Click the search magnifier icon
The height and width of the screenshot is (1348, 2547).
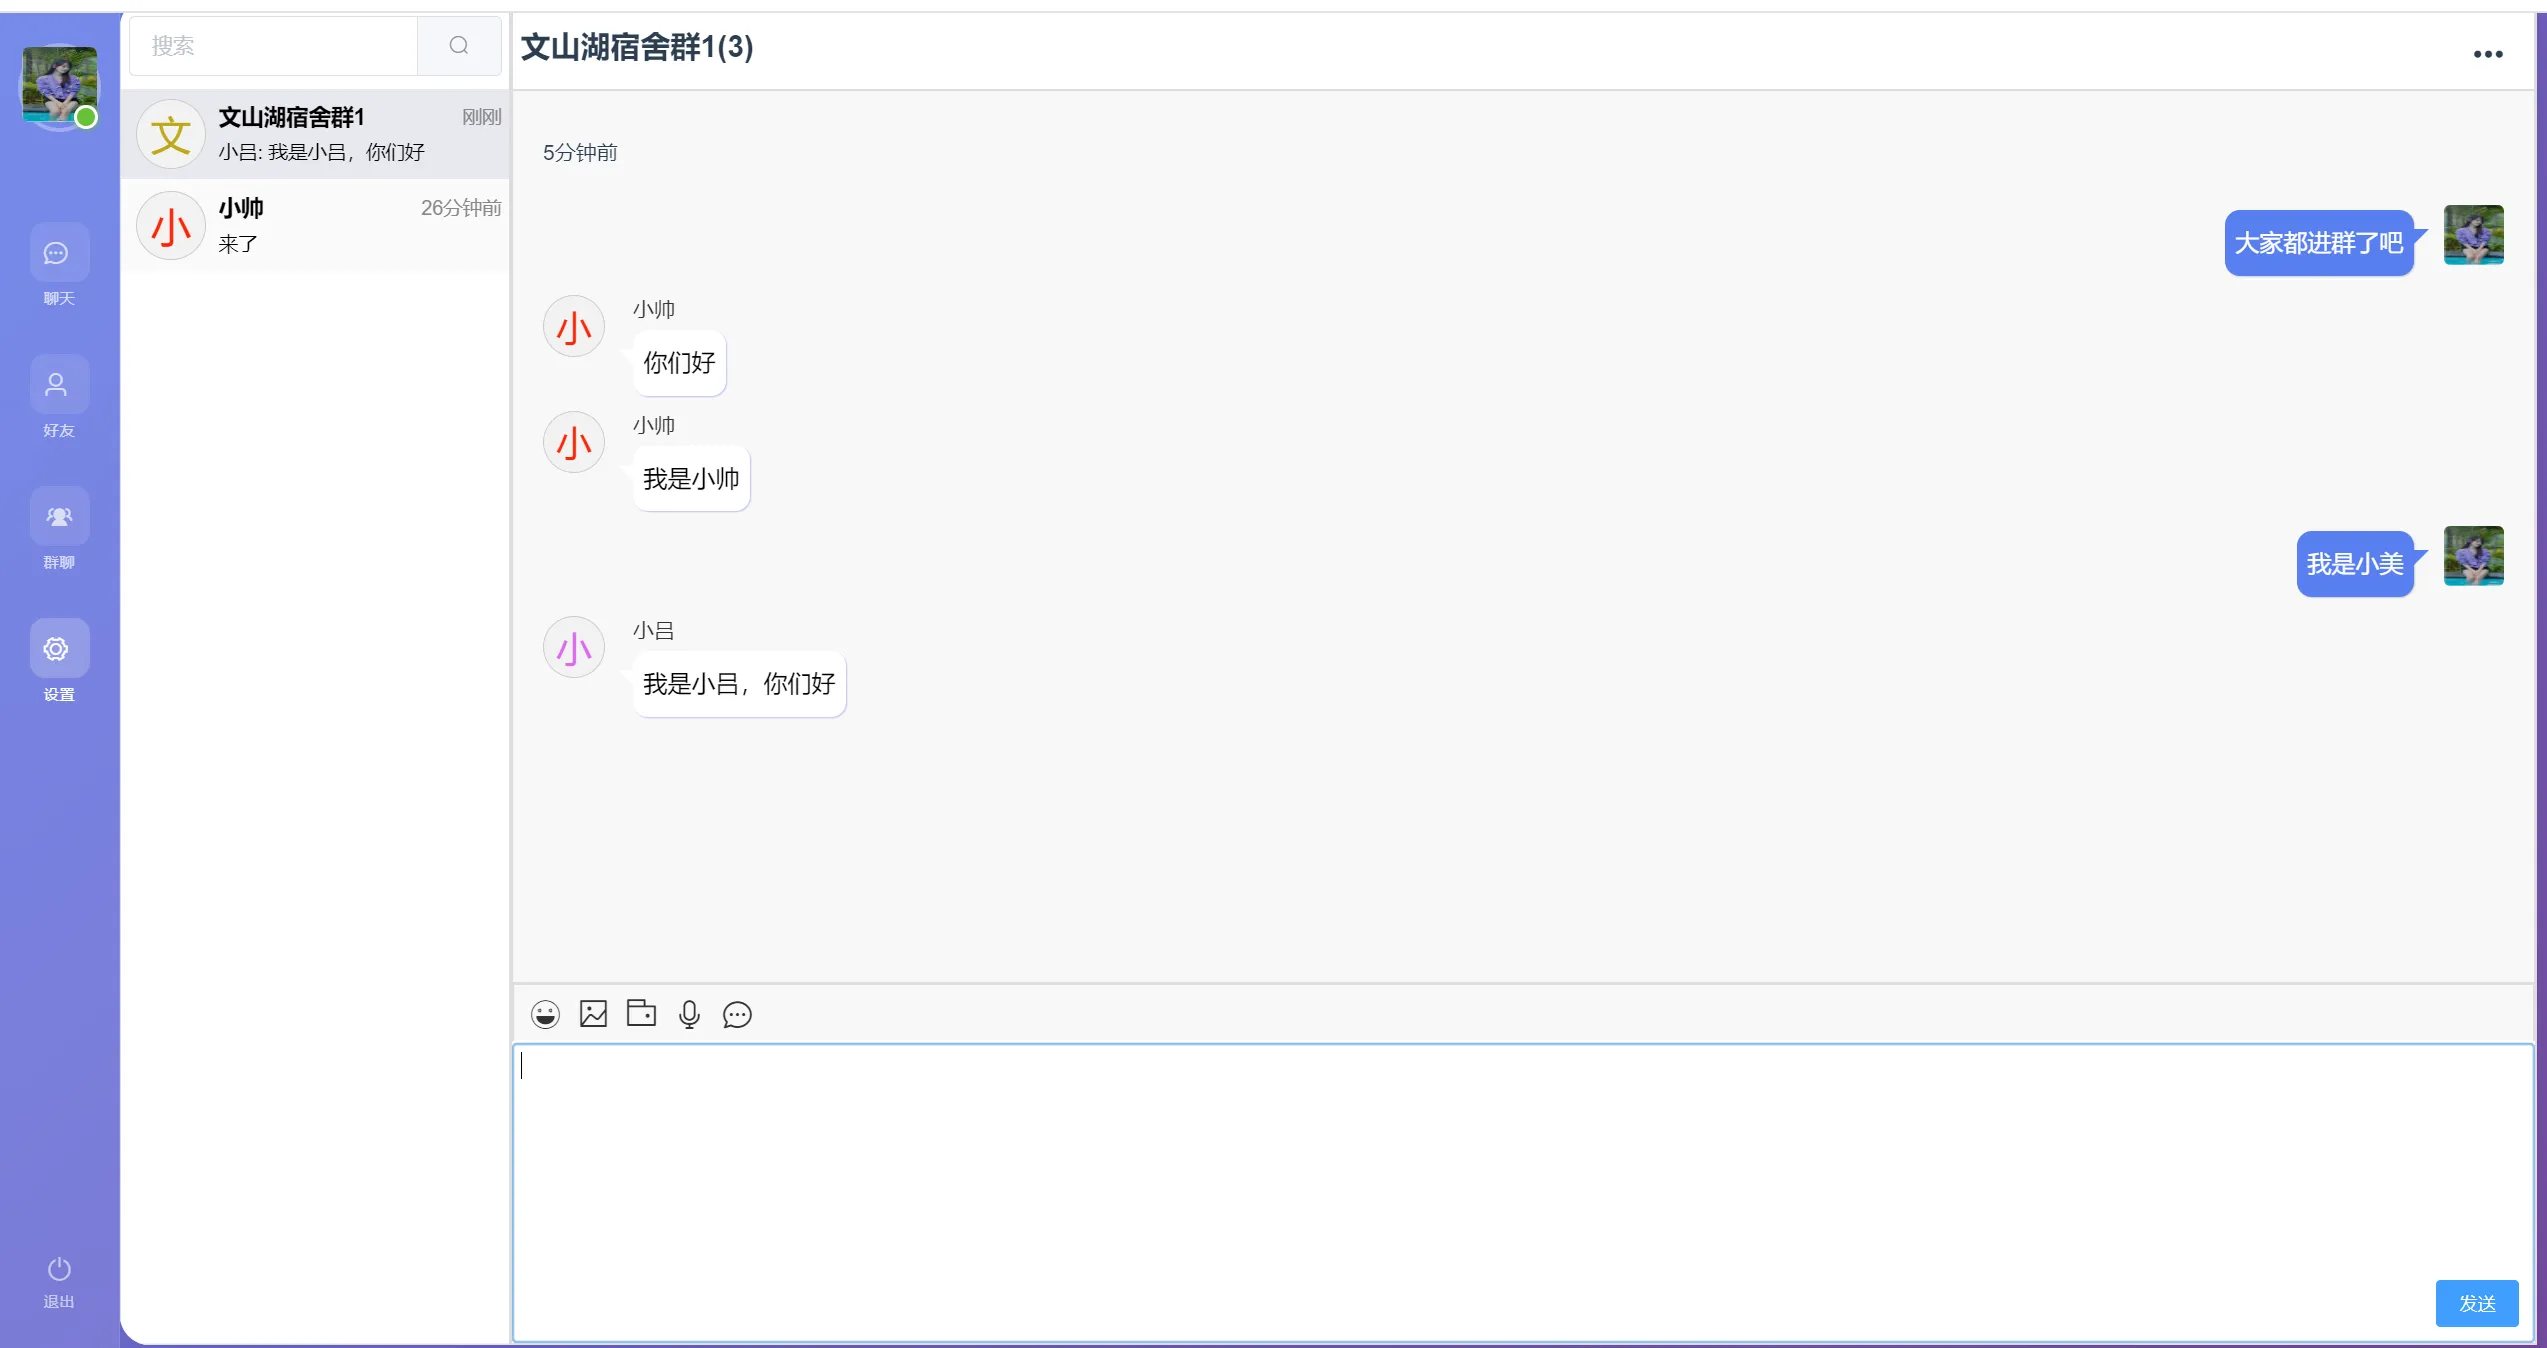[x=459, y=46]
